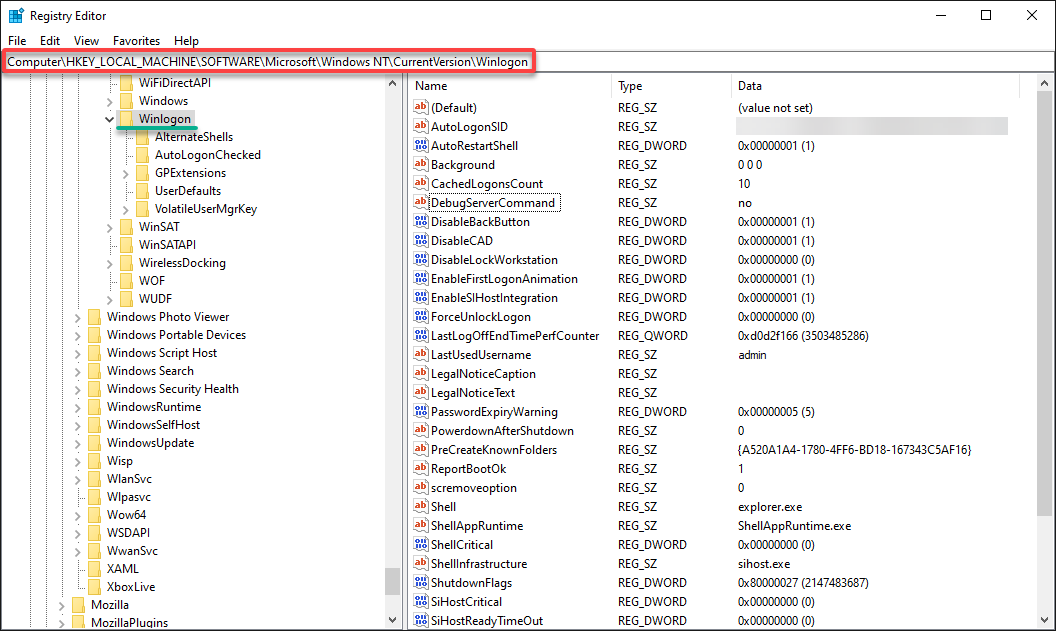Open the File menu

[17, 40]
